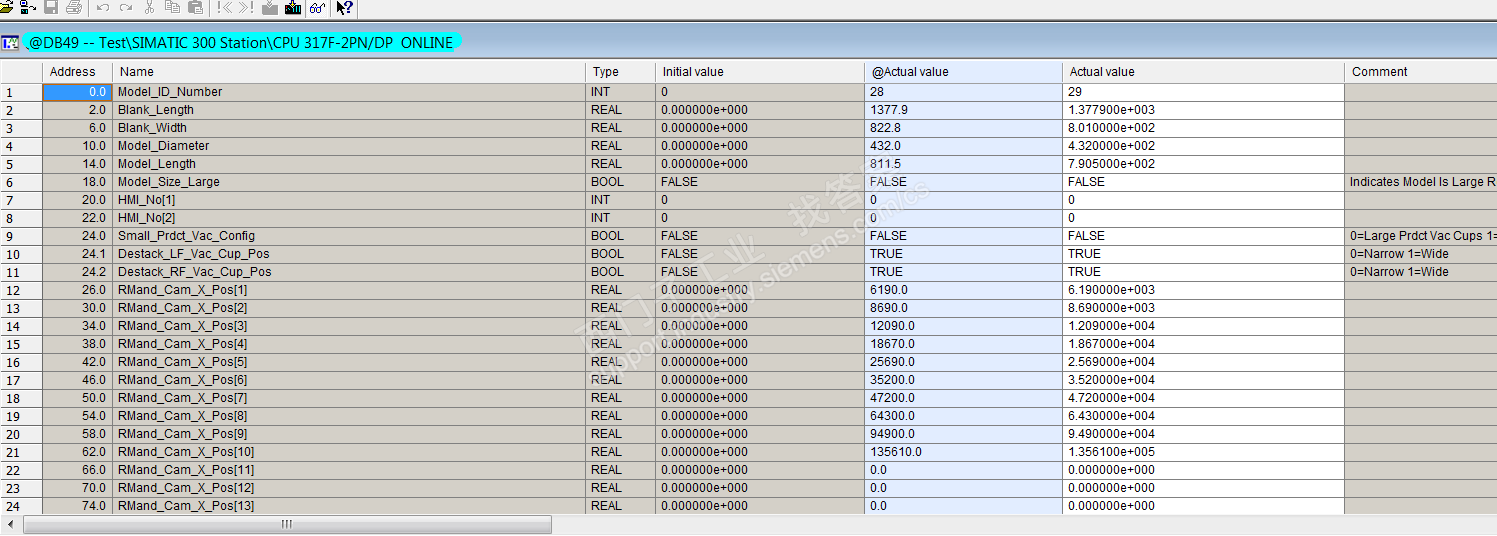Click the Type column header
This screenshot has height=536, width=1497.
pyautogui.click(x=620, y=72)
